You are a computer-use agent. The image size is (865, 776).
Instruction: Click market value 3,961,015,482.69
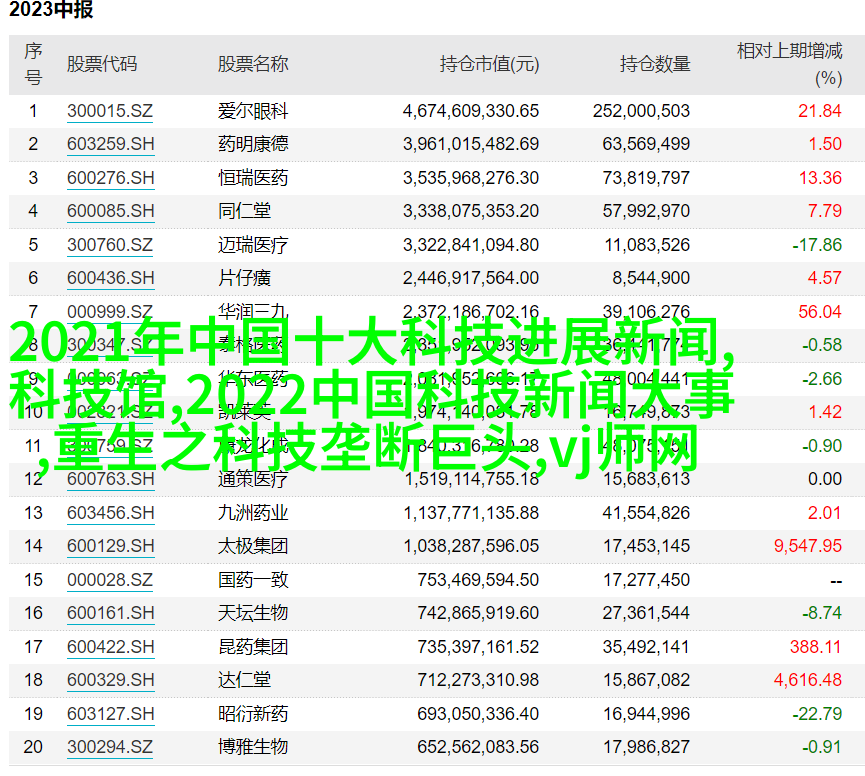tap(471, 144)
